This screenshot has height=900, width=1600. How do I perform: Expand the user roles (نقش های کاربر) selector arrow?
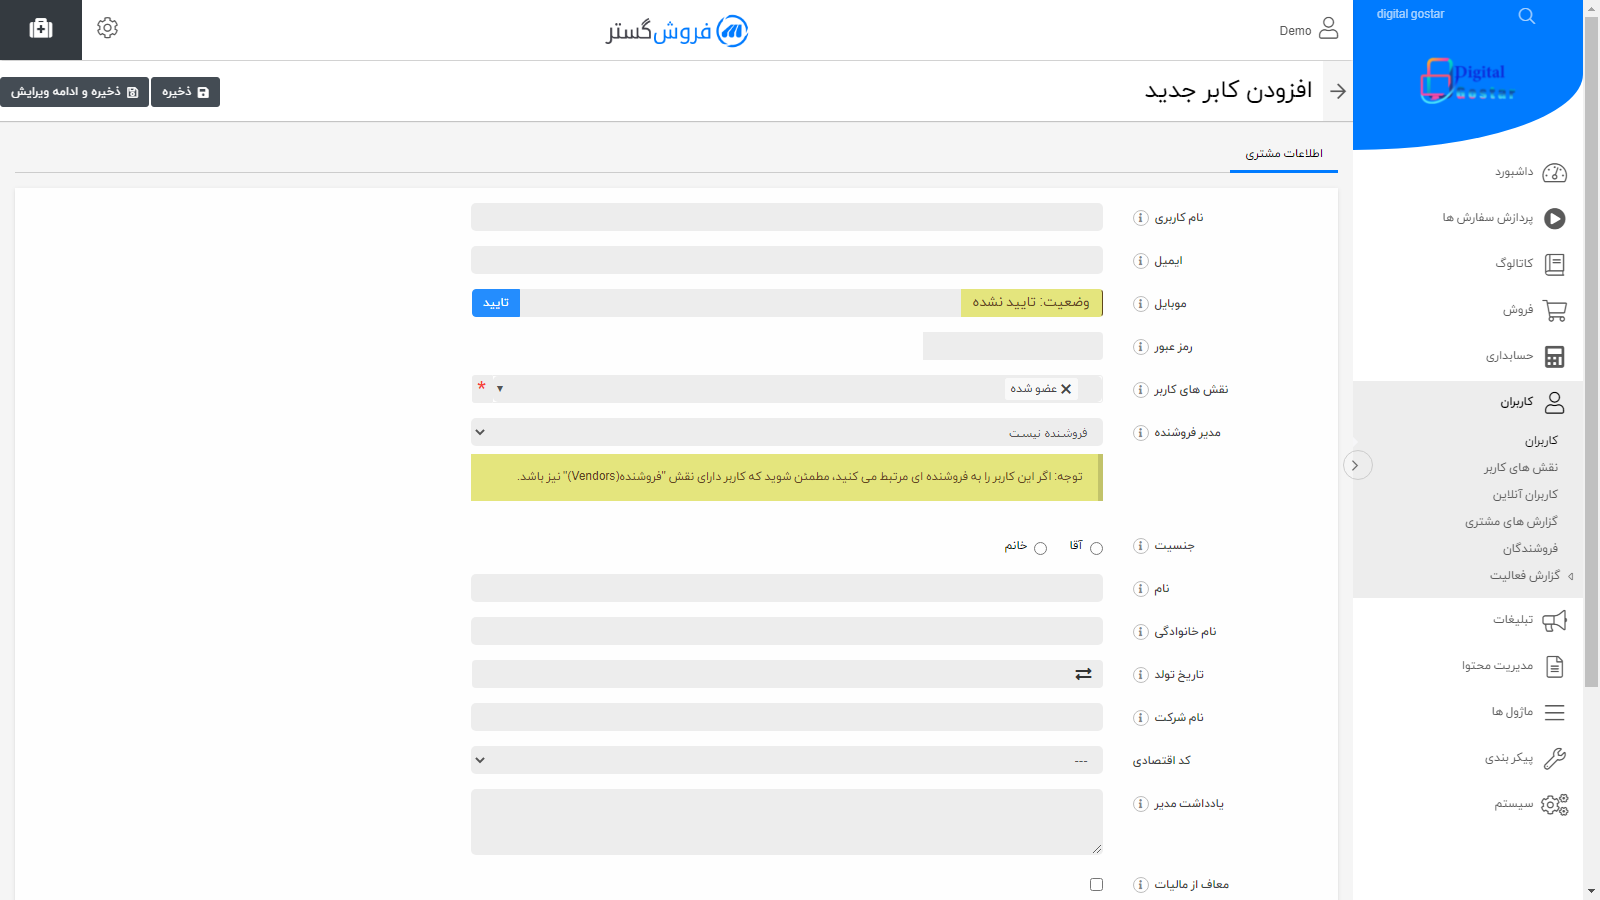coord(500,389)
